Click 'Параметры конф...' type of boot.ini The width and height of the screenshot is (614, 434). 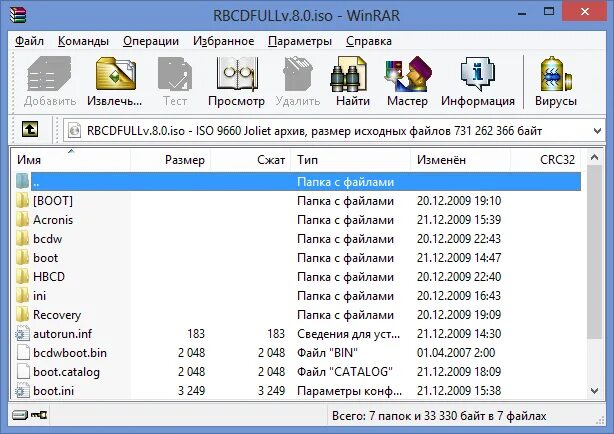pyautogui.click(x=349, y=391)
